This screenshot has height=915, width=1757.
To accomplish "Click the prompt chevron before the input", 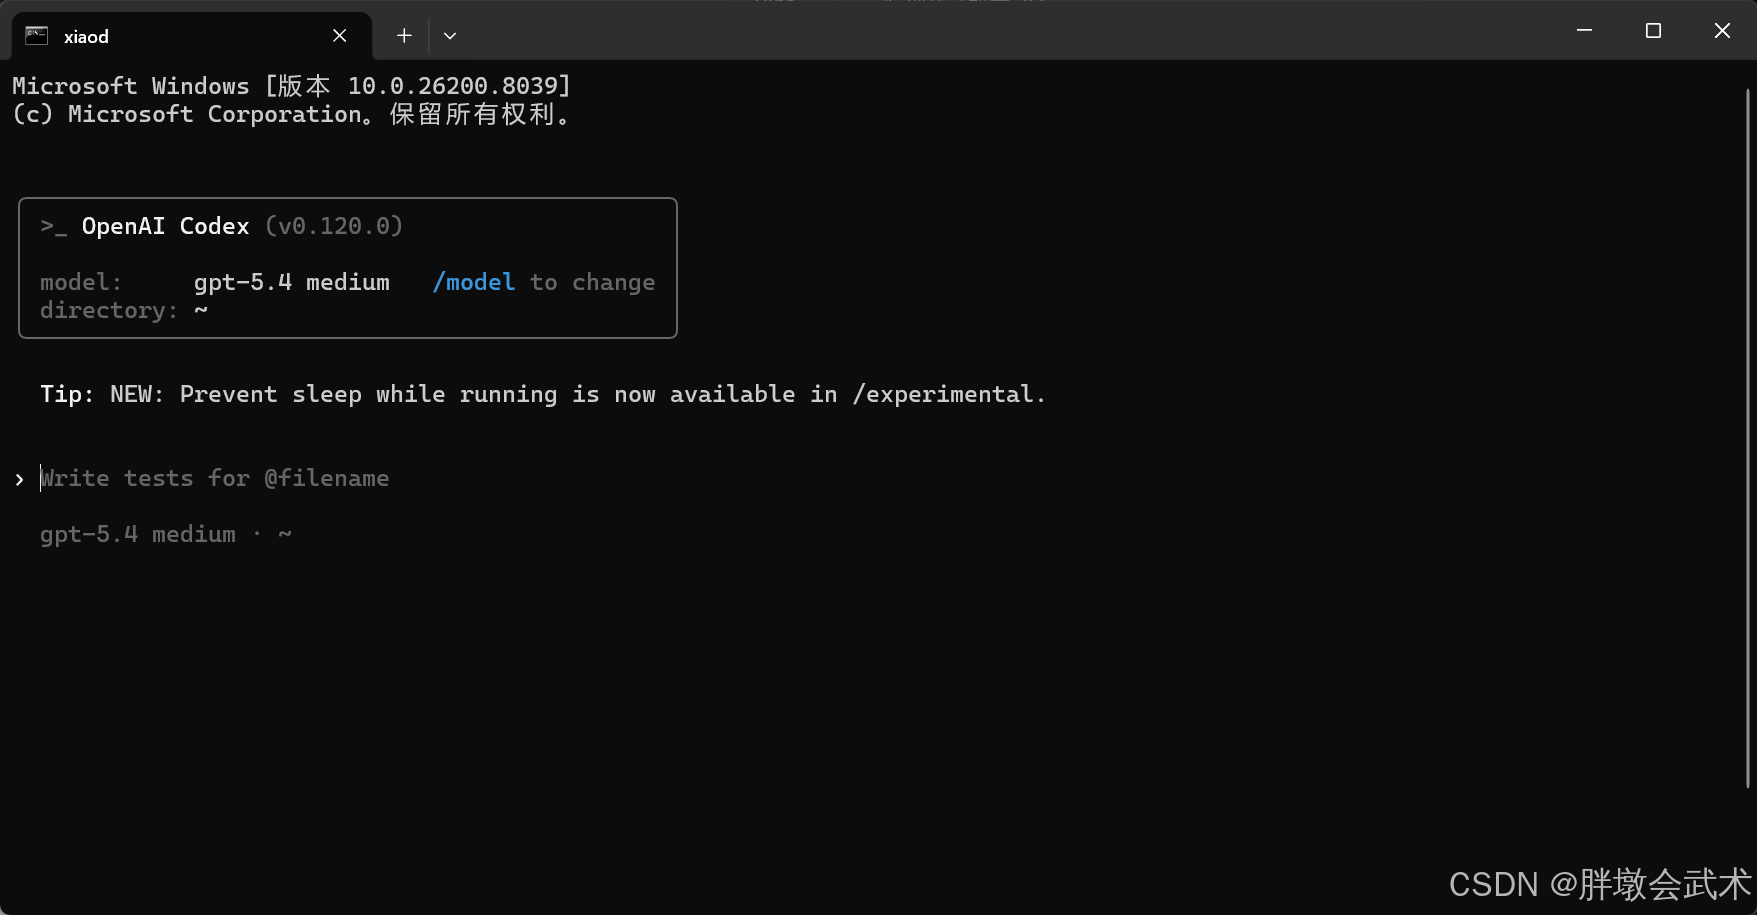I will [20, 479].
